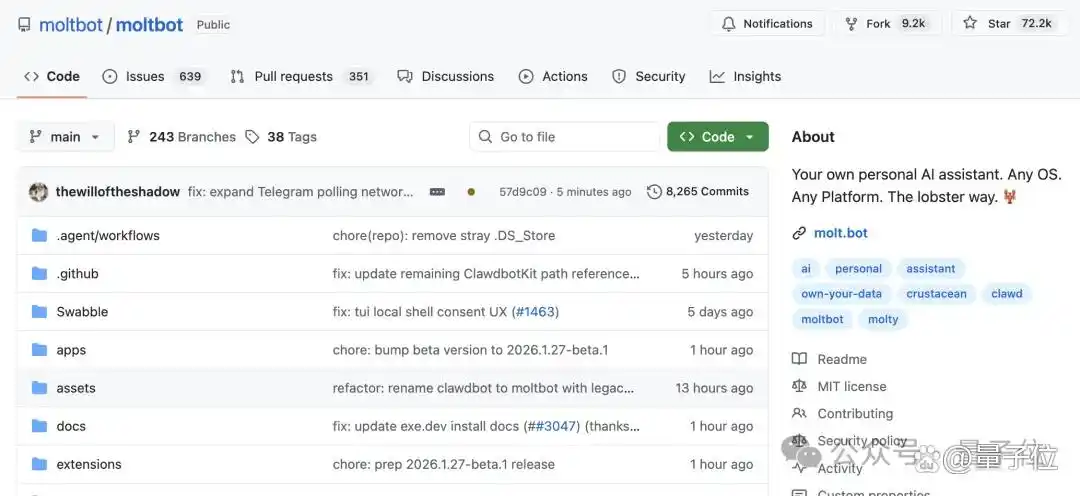Open the main branch dropdown
The width and height of the screenshot is (1080, 496).
65,136
